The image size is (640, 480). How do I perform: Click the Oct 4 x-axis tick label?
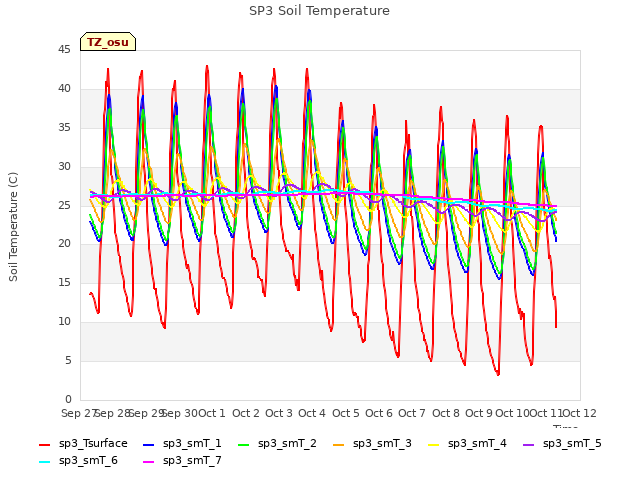click(x=312, y=413)
